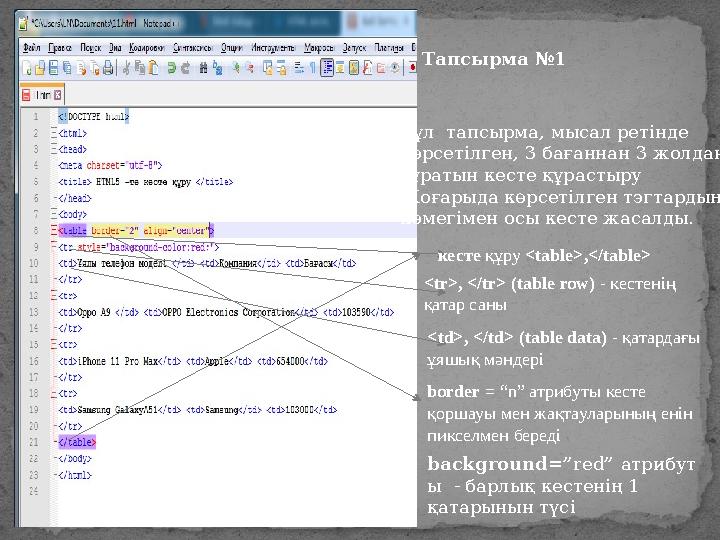
Task: Click the highlighted </table> closing tag
Action: point(77,442)
